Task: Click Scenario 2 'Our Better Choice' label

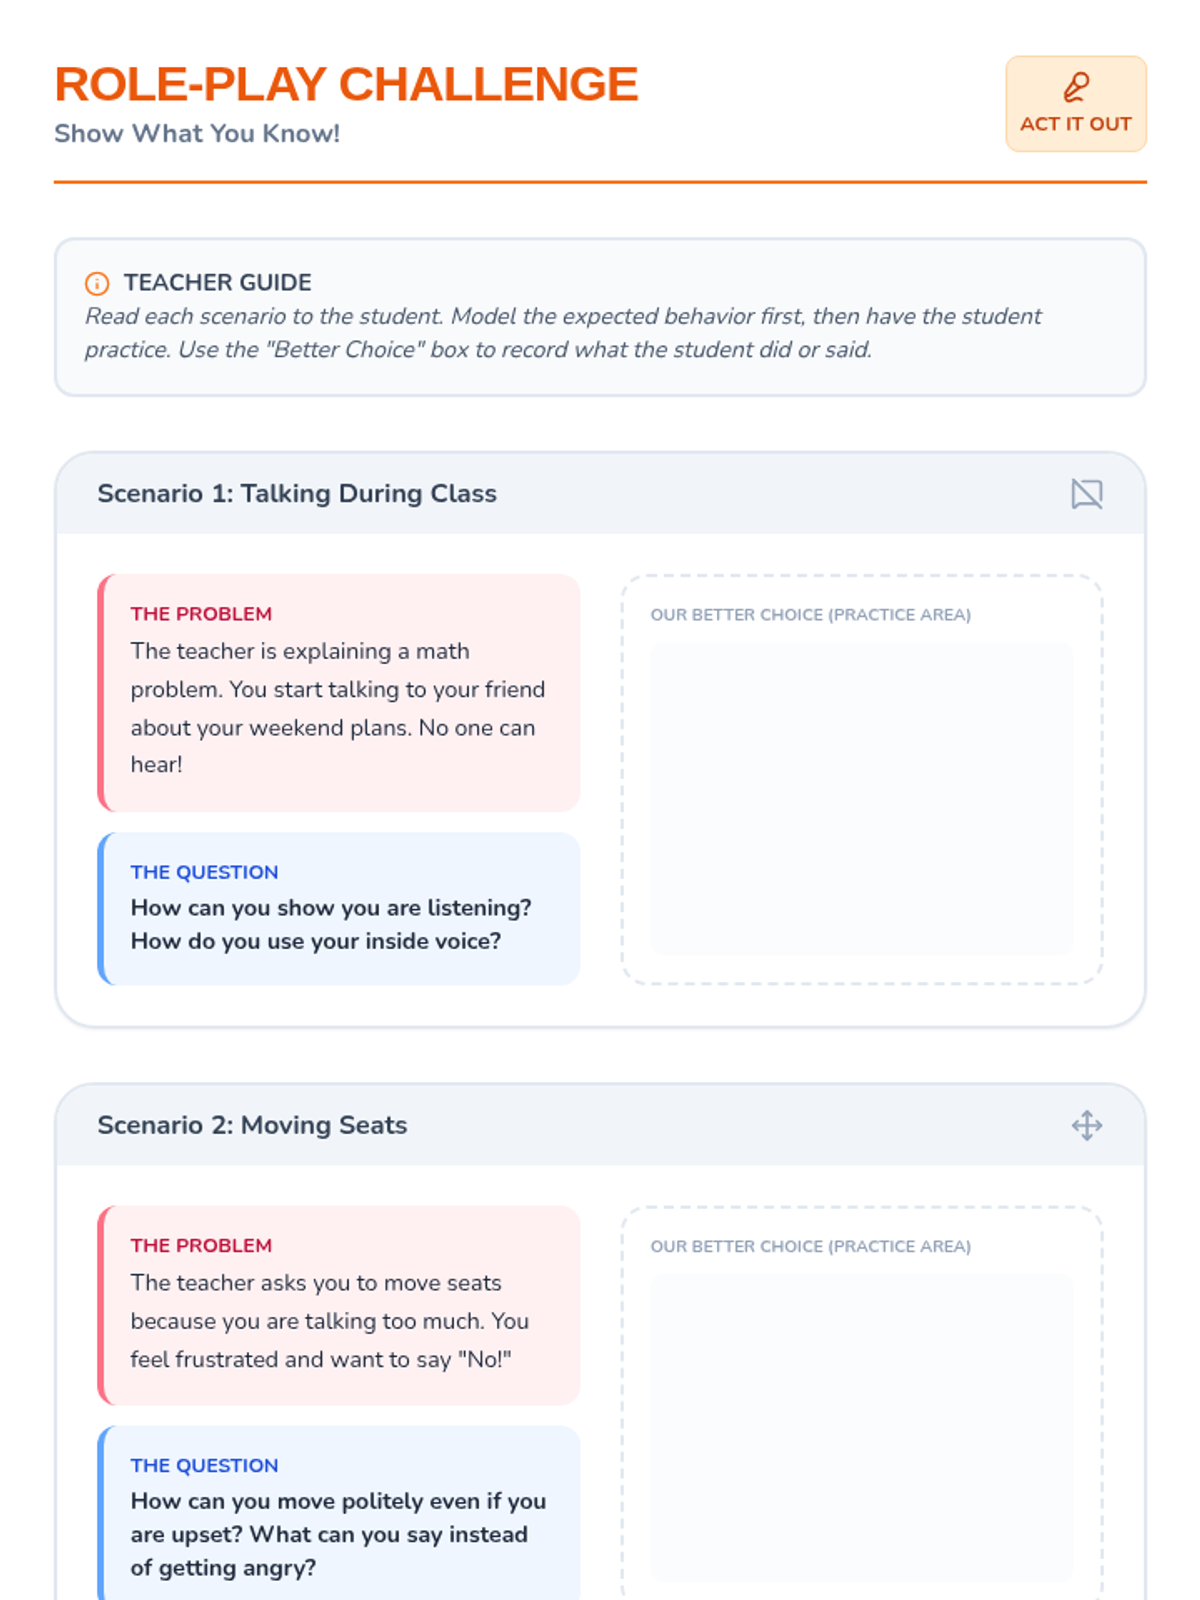Action: click(811, 1246)
